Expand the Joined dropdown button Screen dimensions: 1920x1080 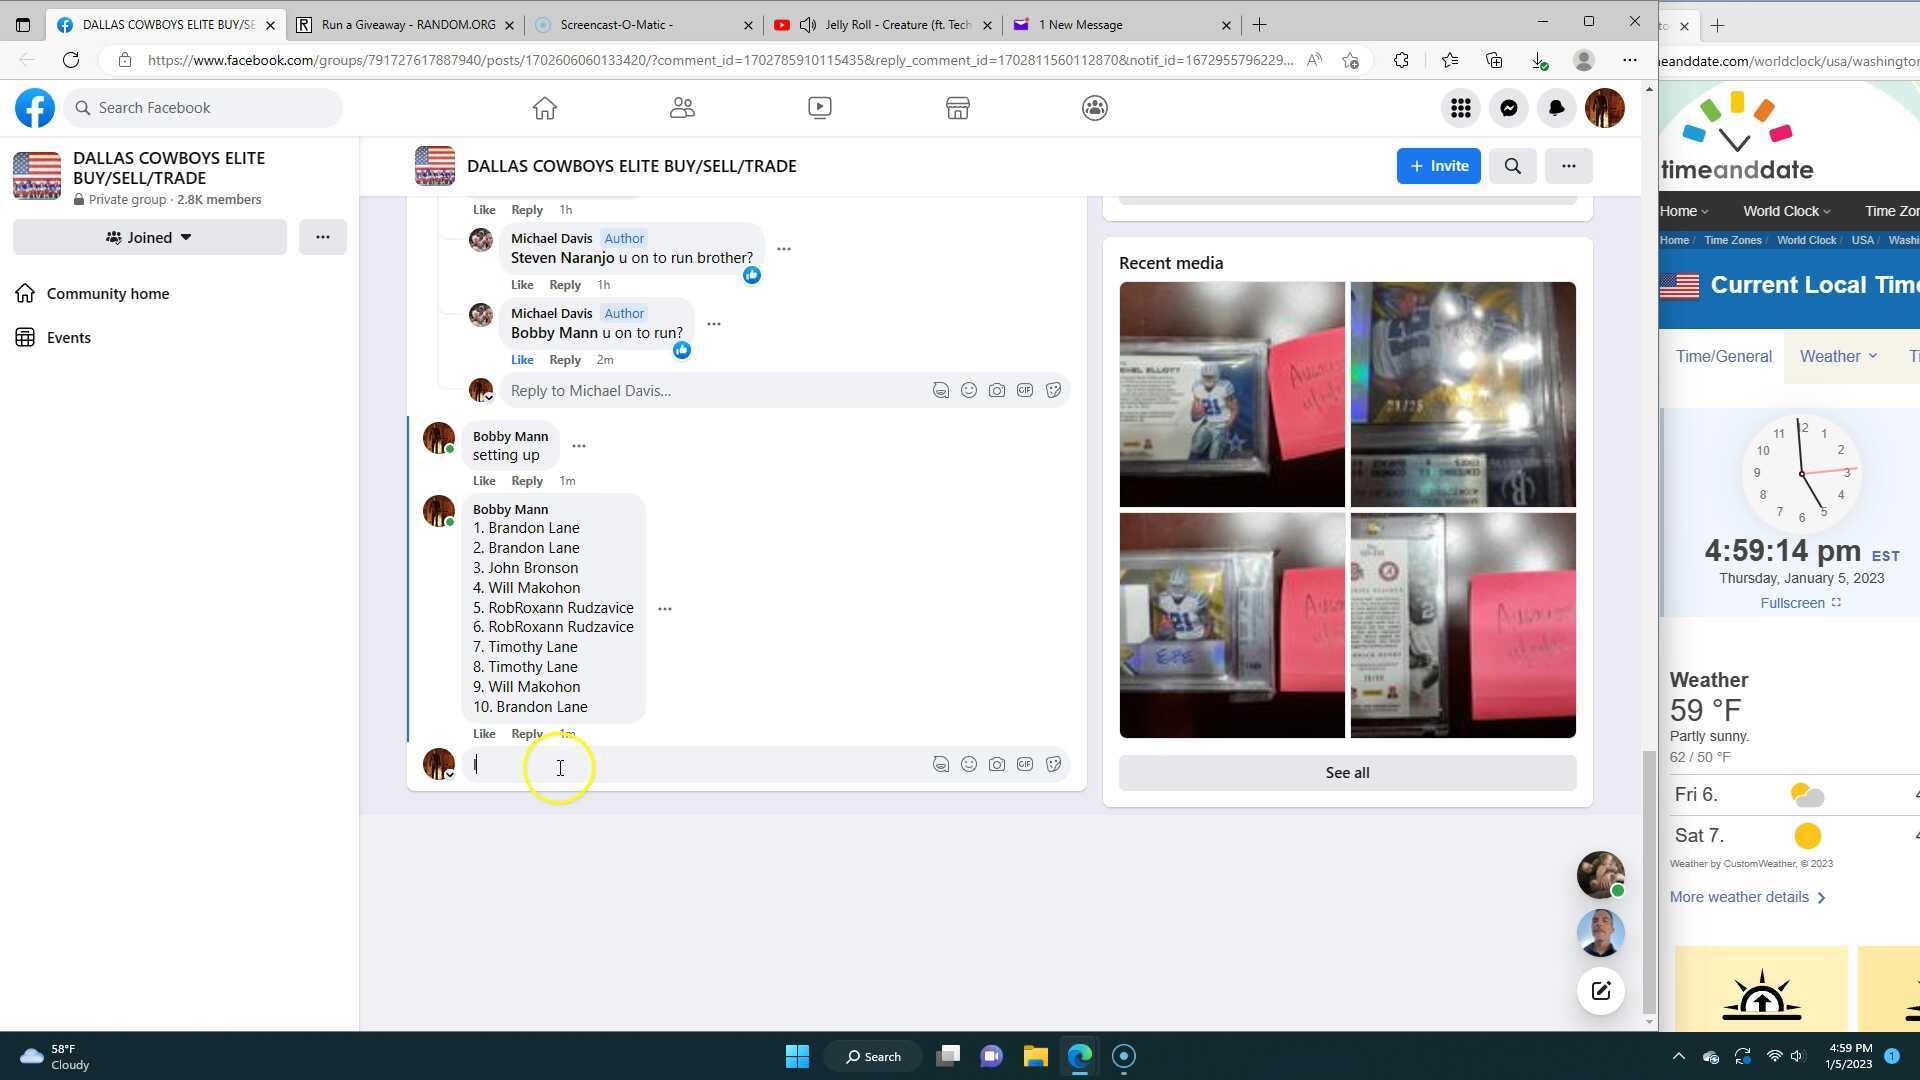149,238
